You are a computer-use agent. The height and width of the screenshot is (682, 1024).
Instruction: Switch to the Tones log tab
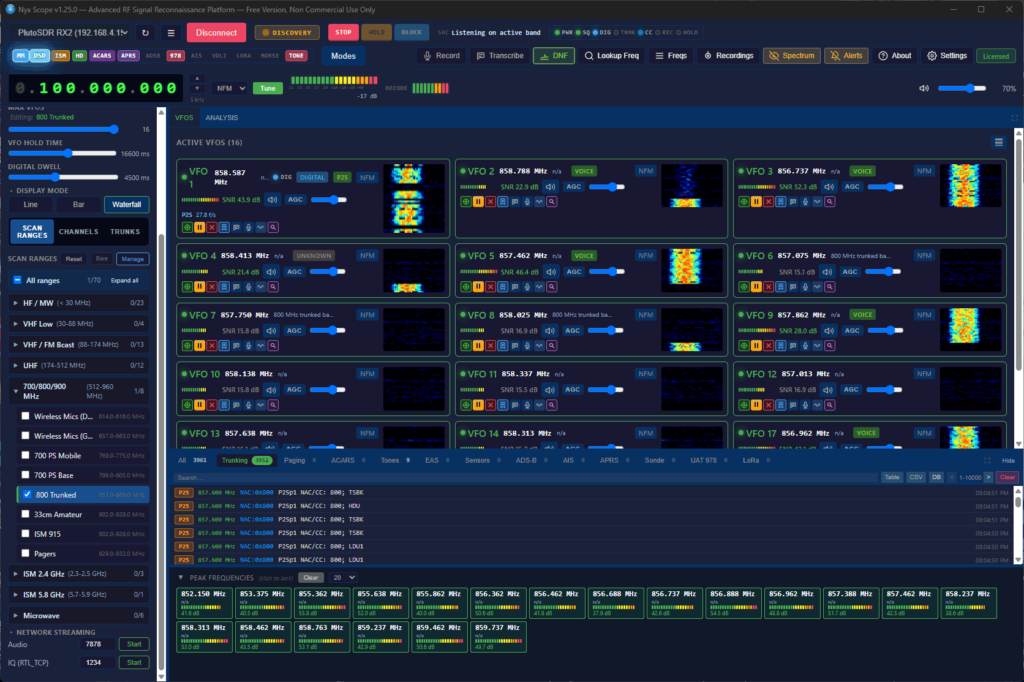click(x=395, y=461)
